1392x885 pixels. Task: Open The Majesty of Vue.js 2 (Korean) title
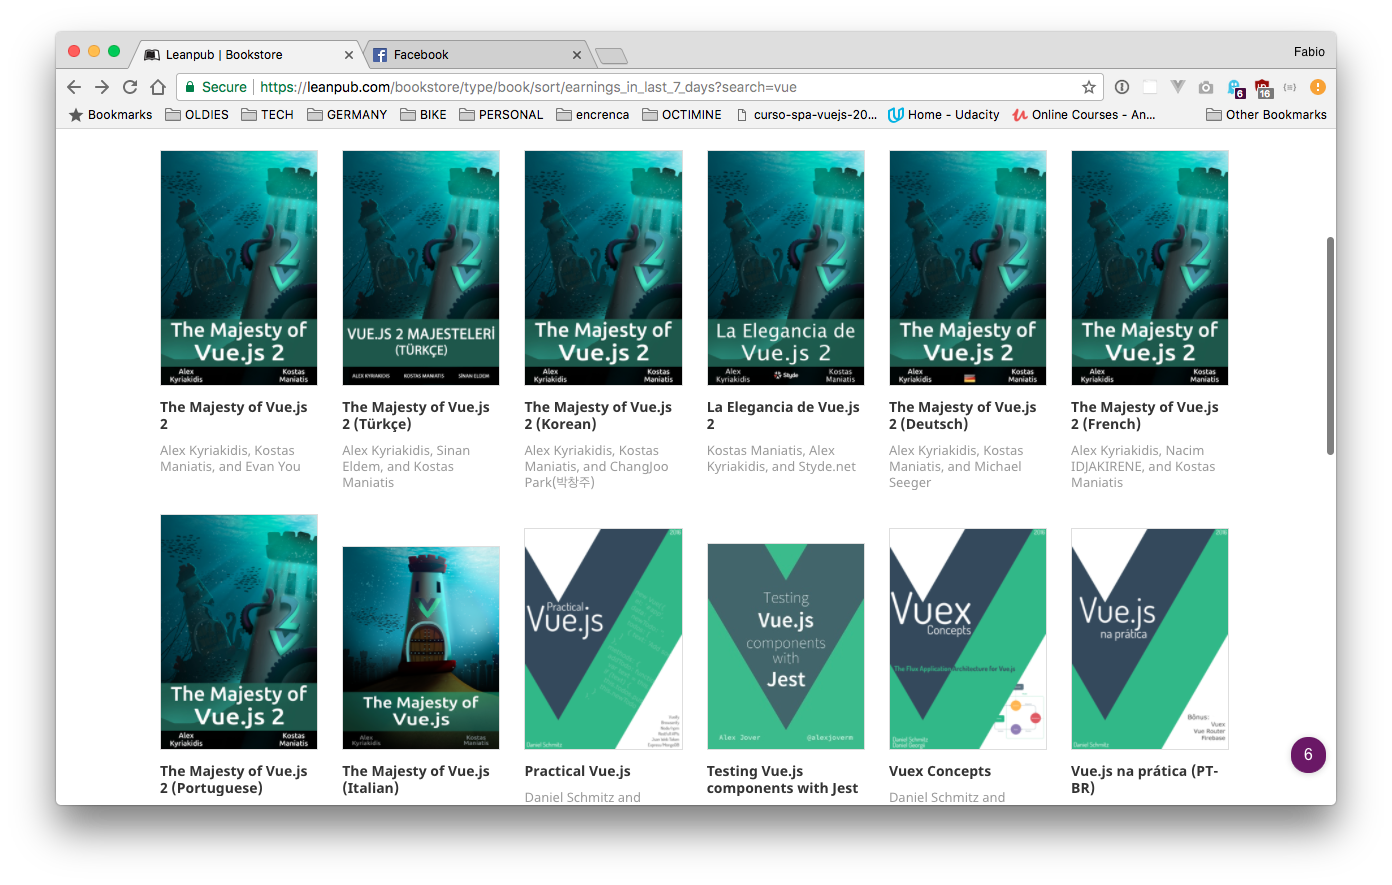[598, 415]
